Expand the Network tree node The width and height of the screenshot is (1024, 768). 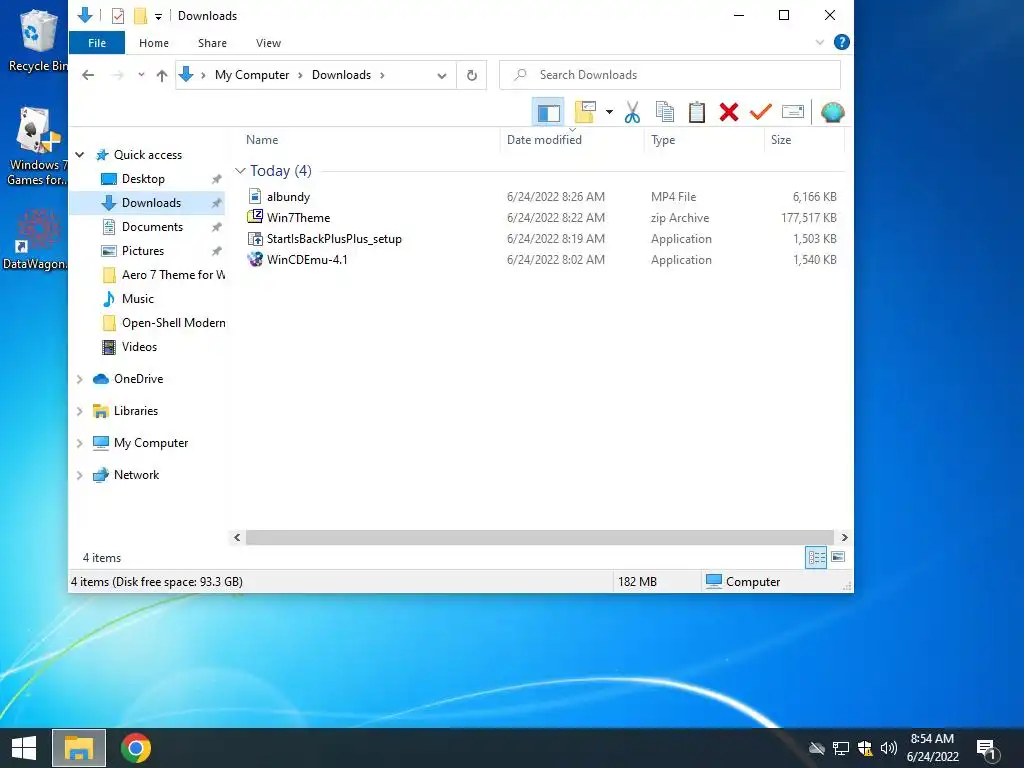tap(80, 475)
